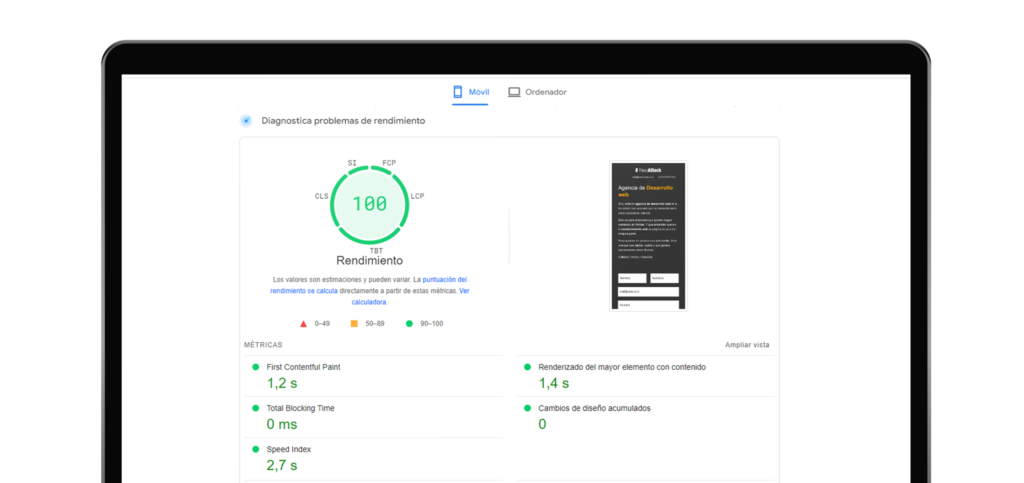Click the green dot beside First Contentful Paint
This screenshot has height=483, width=1024.
pyautogui.click(x=256, y=367)
